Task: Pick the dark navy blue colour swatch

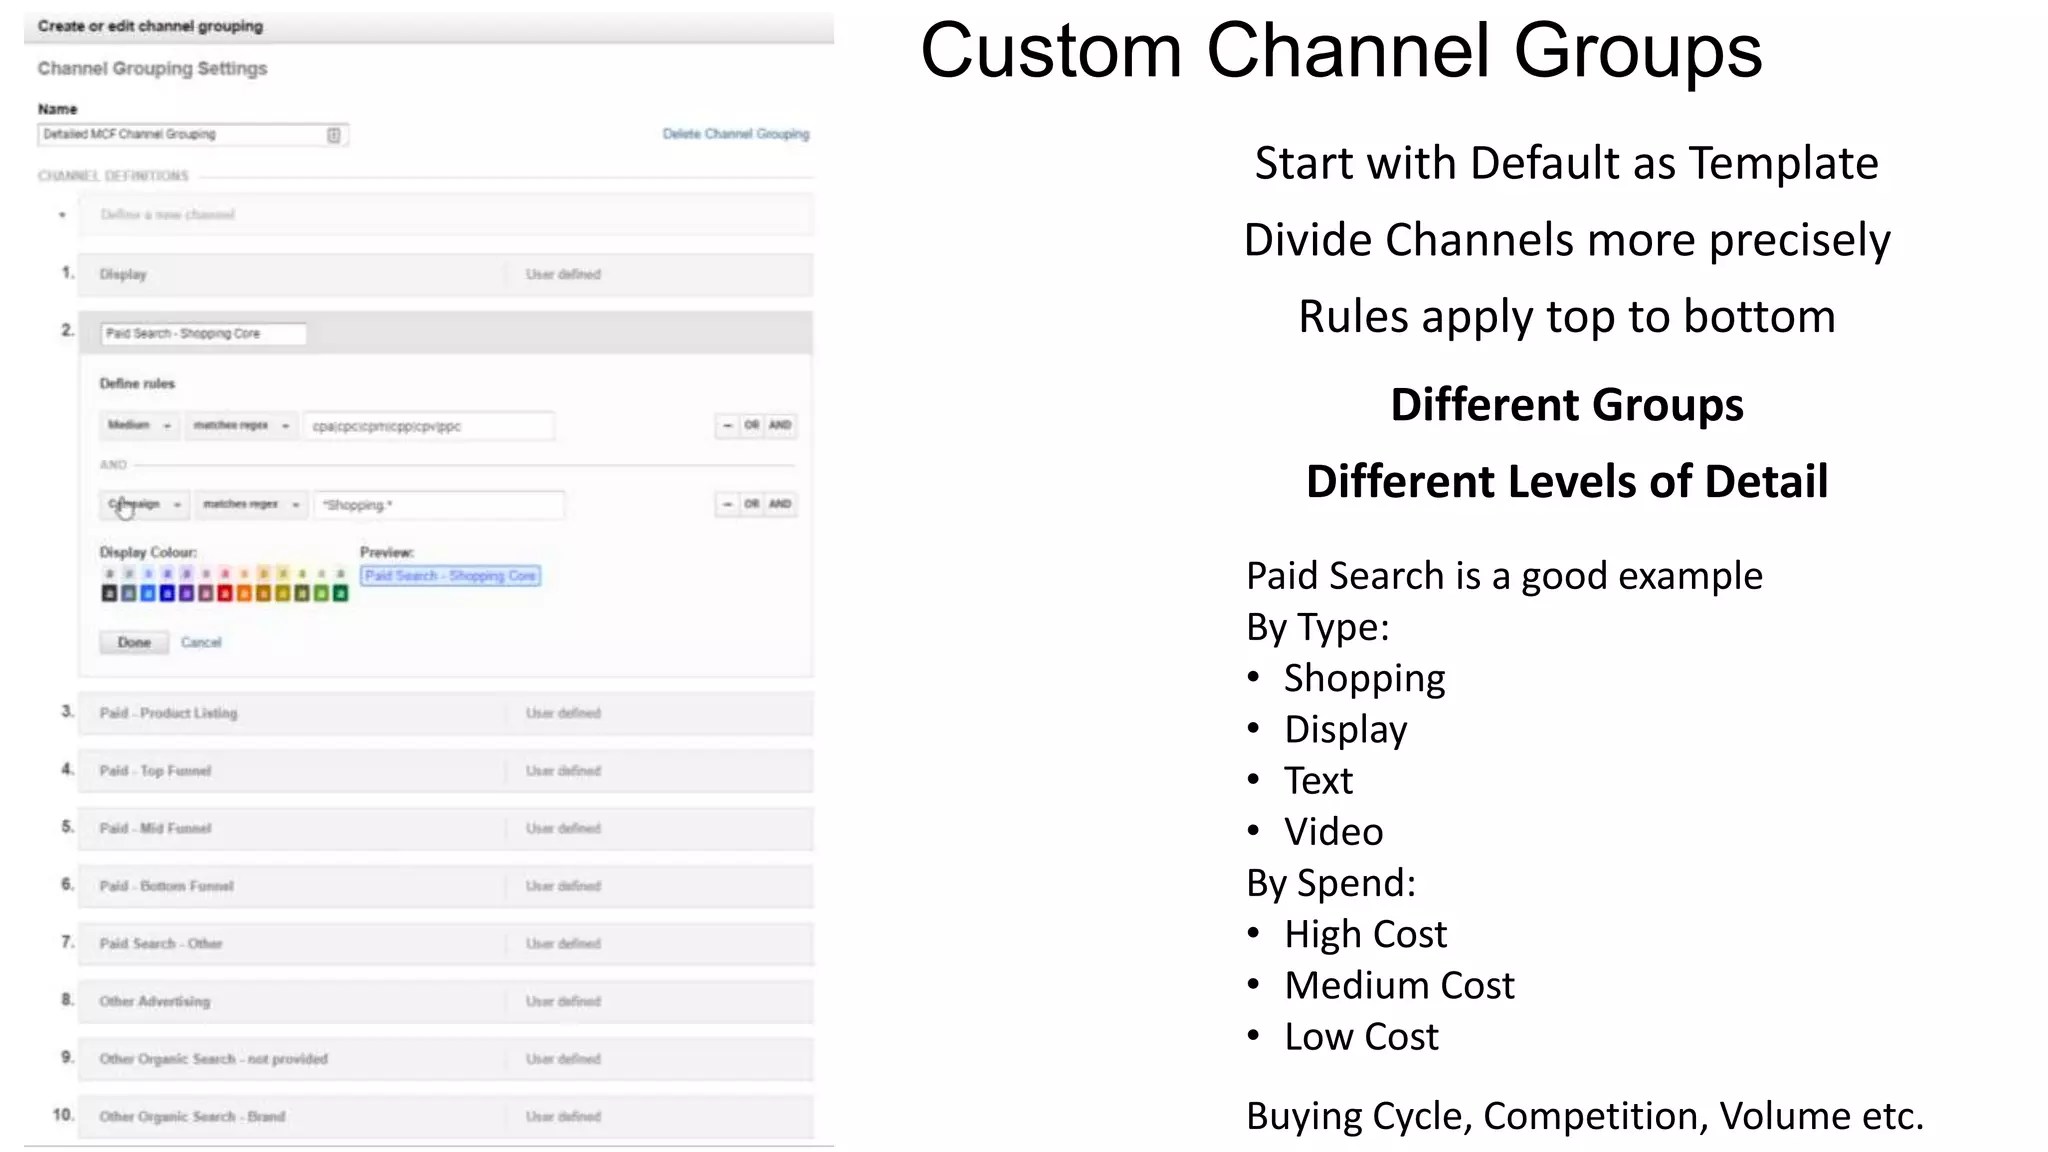Action: [167, 593]
